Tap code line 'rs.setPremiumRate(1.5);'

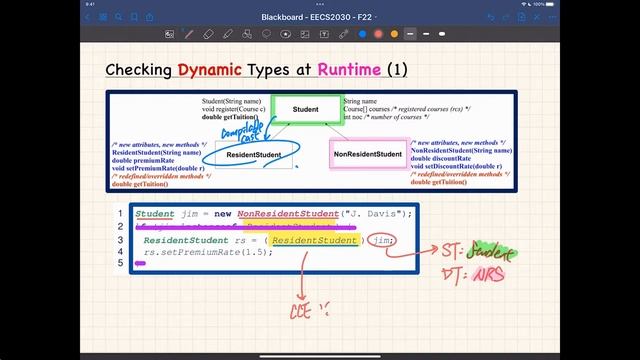pos(208,252)
